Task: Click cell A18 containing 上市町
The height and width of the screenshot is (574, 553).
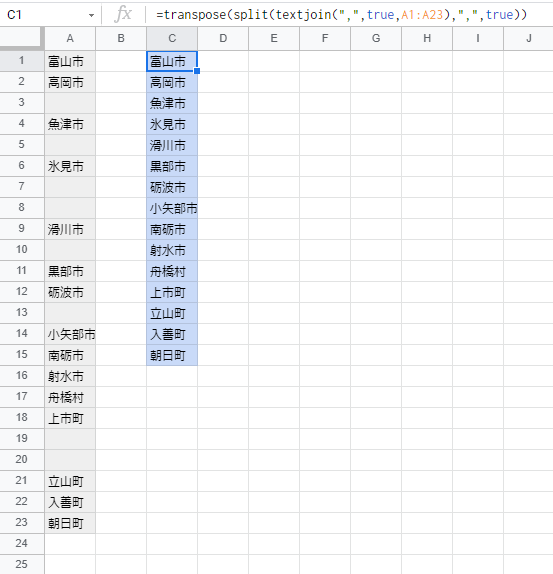Action: pos(70,418)
